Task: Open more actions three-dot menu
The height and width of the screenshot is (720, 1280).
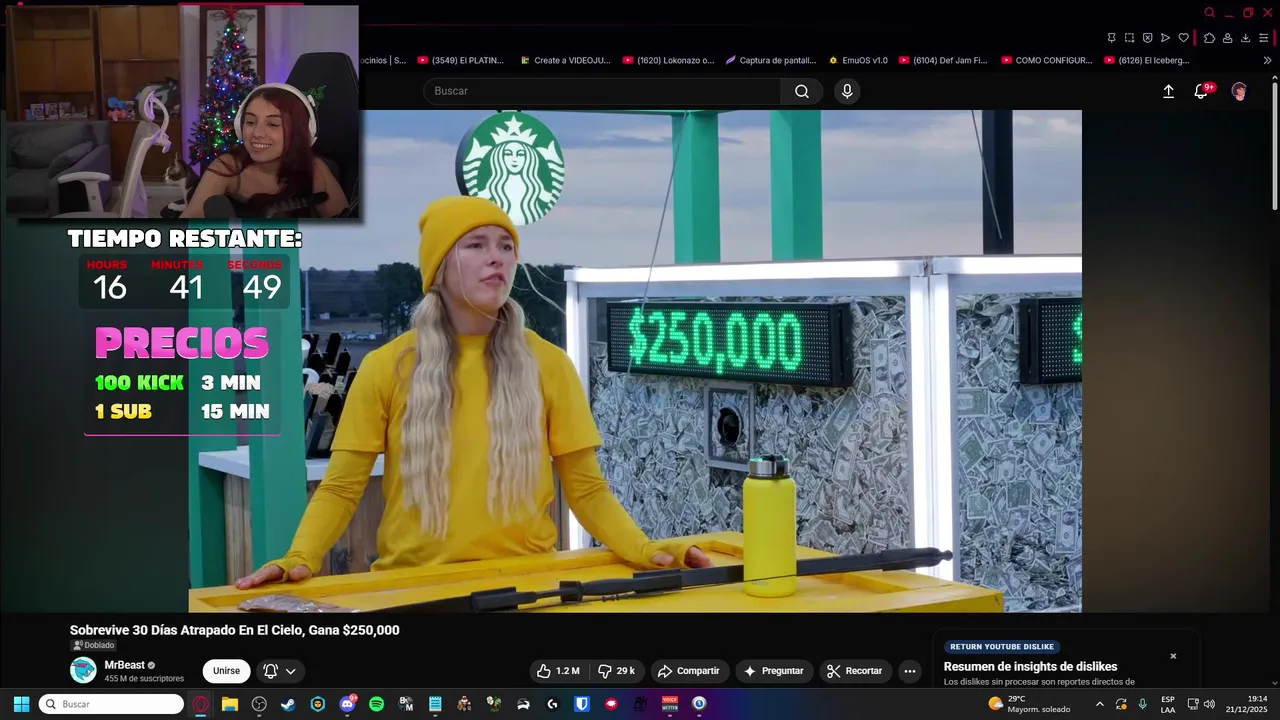Action: (910, 671)
